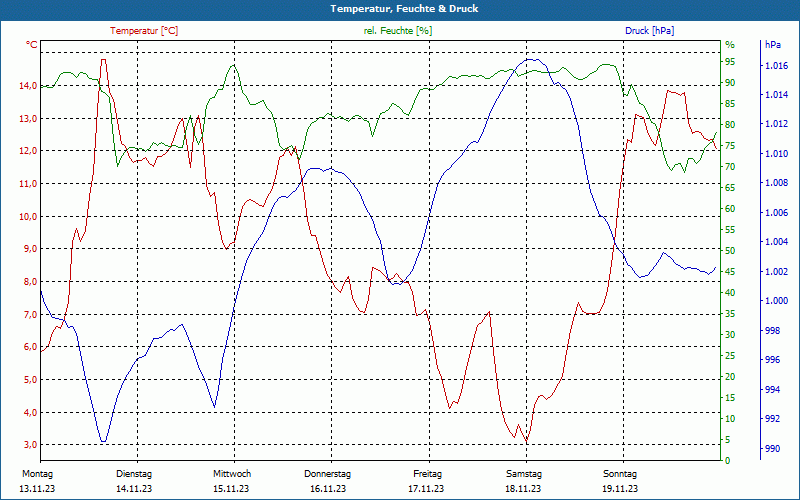Select the red 'Temperatur [°C]' legend label

(144, 31)
